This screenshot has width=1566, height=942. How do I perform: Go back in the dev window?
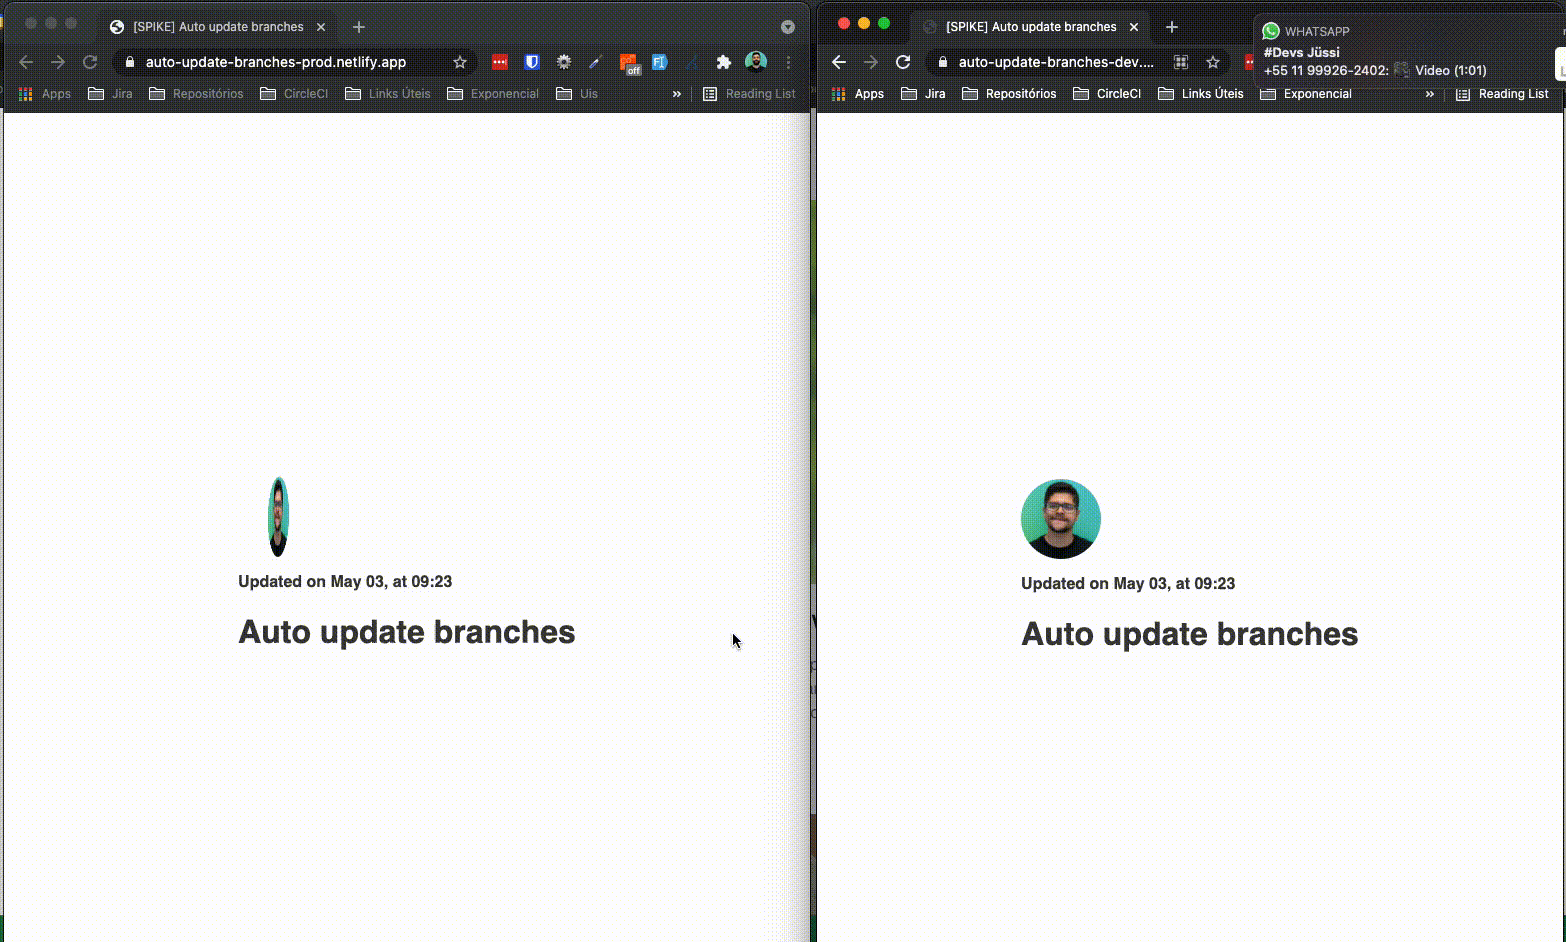pos(839,62)
